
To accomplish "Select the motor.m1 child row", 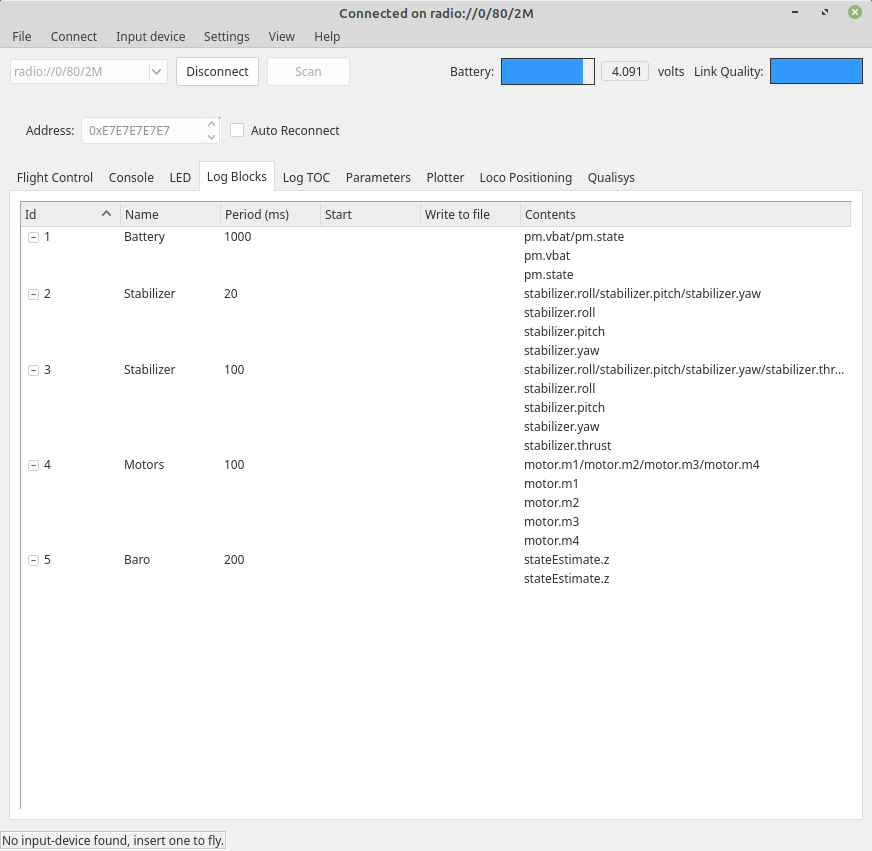I will (551, 484).
